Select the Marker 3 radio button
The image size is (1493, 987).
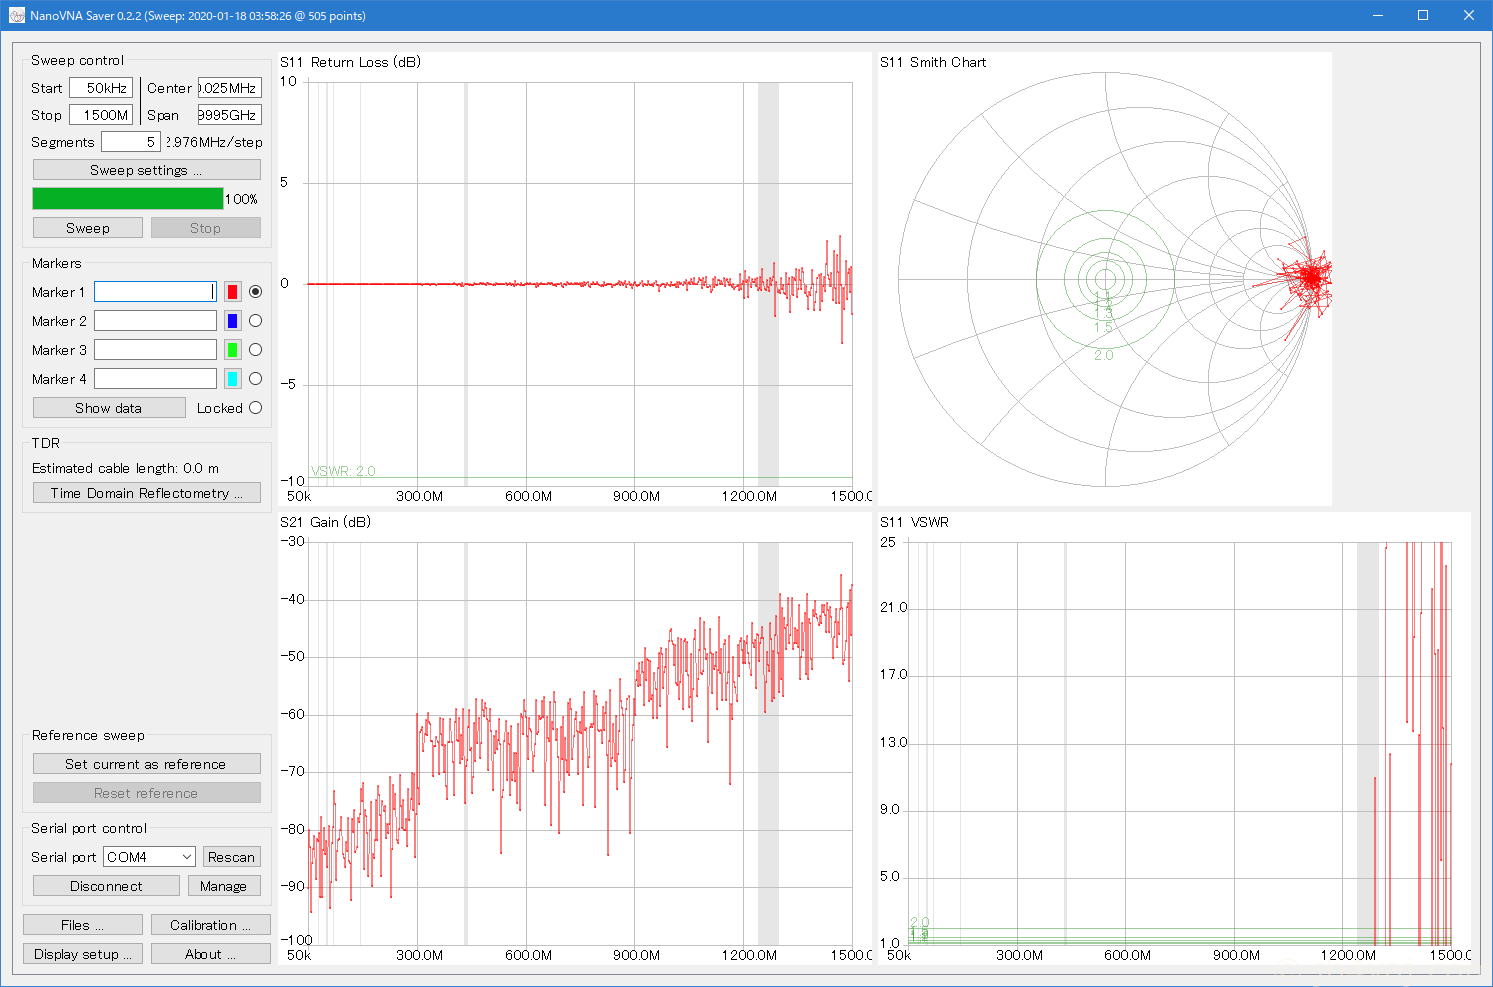256,350
